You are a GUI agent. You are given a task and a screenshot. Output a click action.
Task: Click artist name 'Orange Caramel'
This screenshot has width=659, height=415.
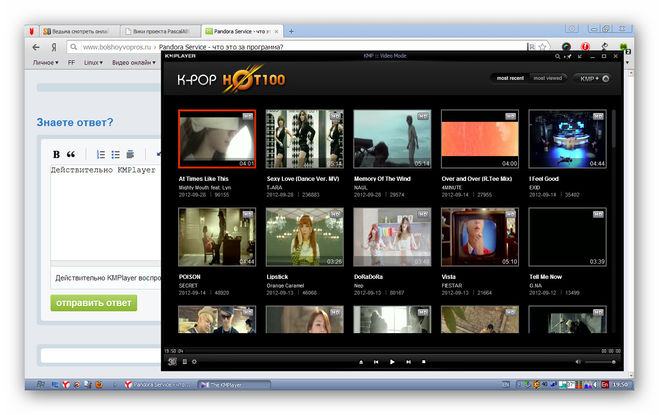pyautogui.click(x=285, y=285)
